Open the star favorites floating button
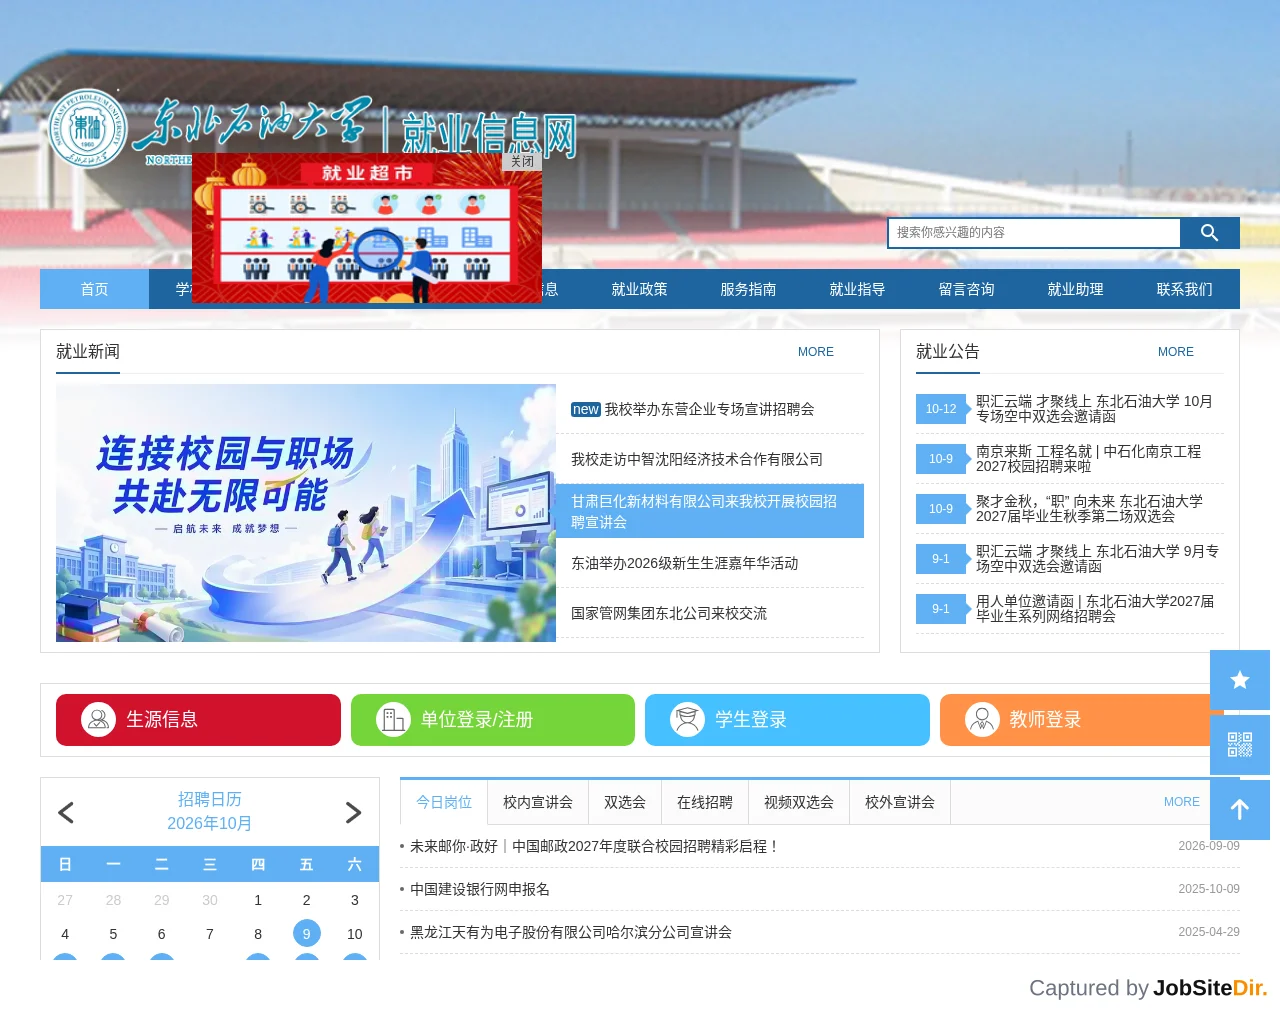 point(1240,680)
